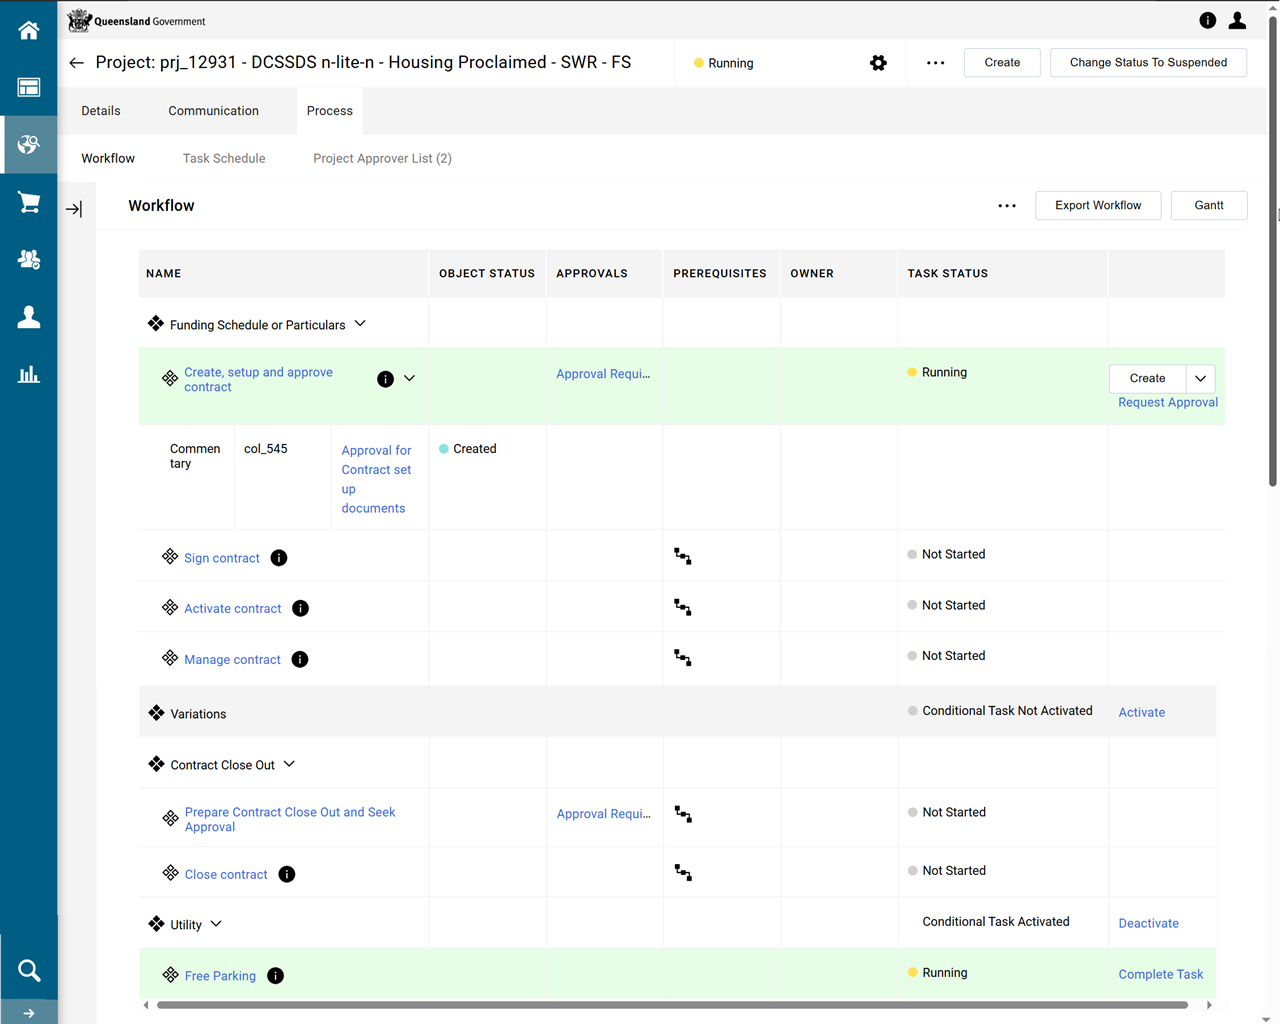Click the shopping cart sidebar icon

tap(29, 202)
